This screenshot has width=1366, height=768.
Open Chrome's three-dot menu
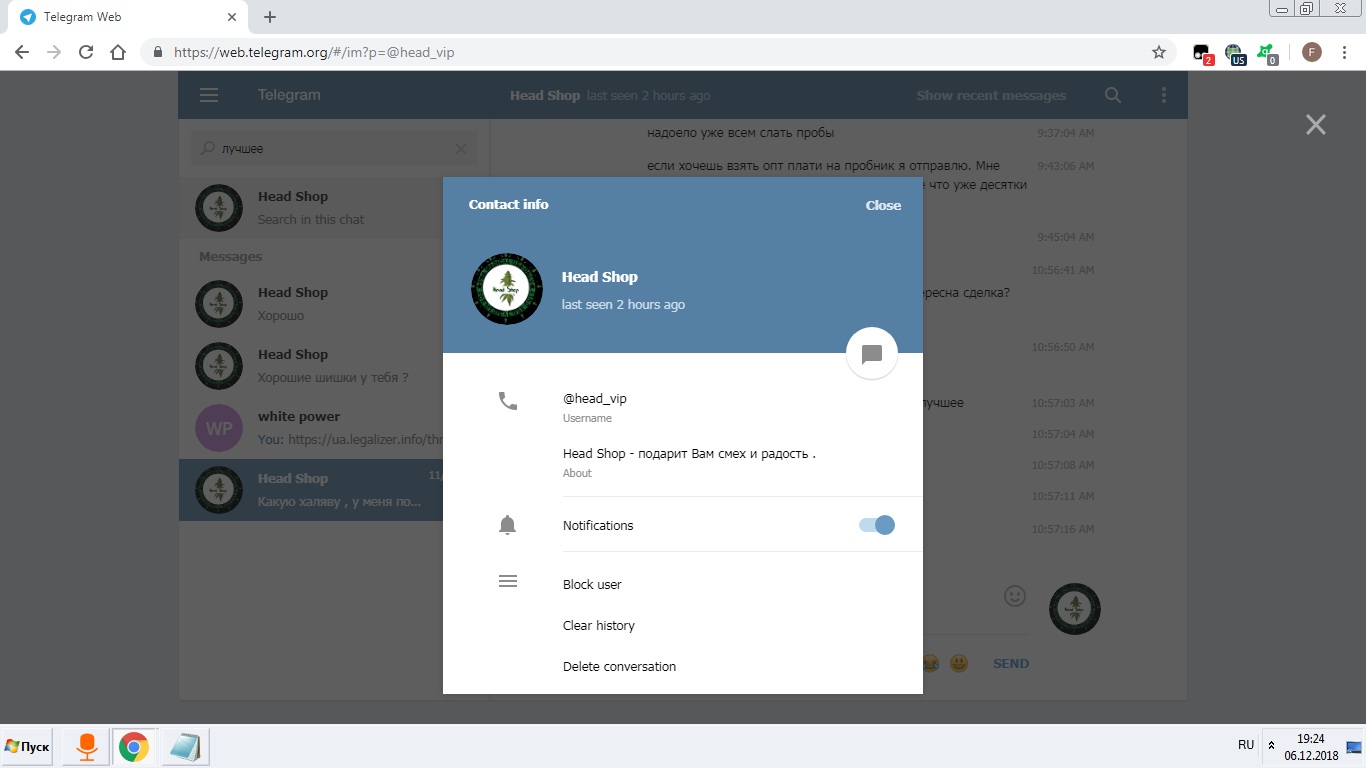(1345, 52)
